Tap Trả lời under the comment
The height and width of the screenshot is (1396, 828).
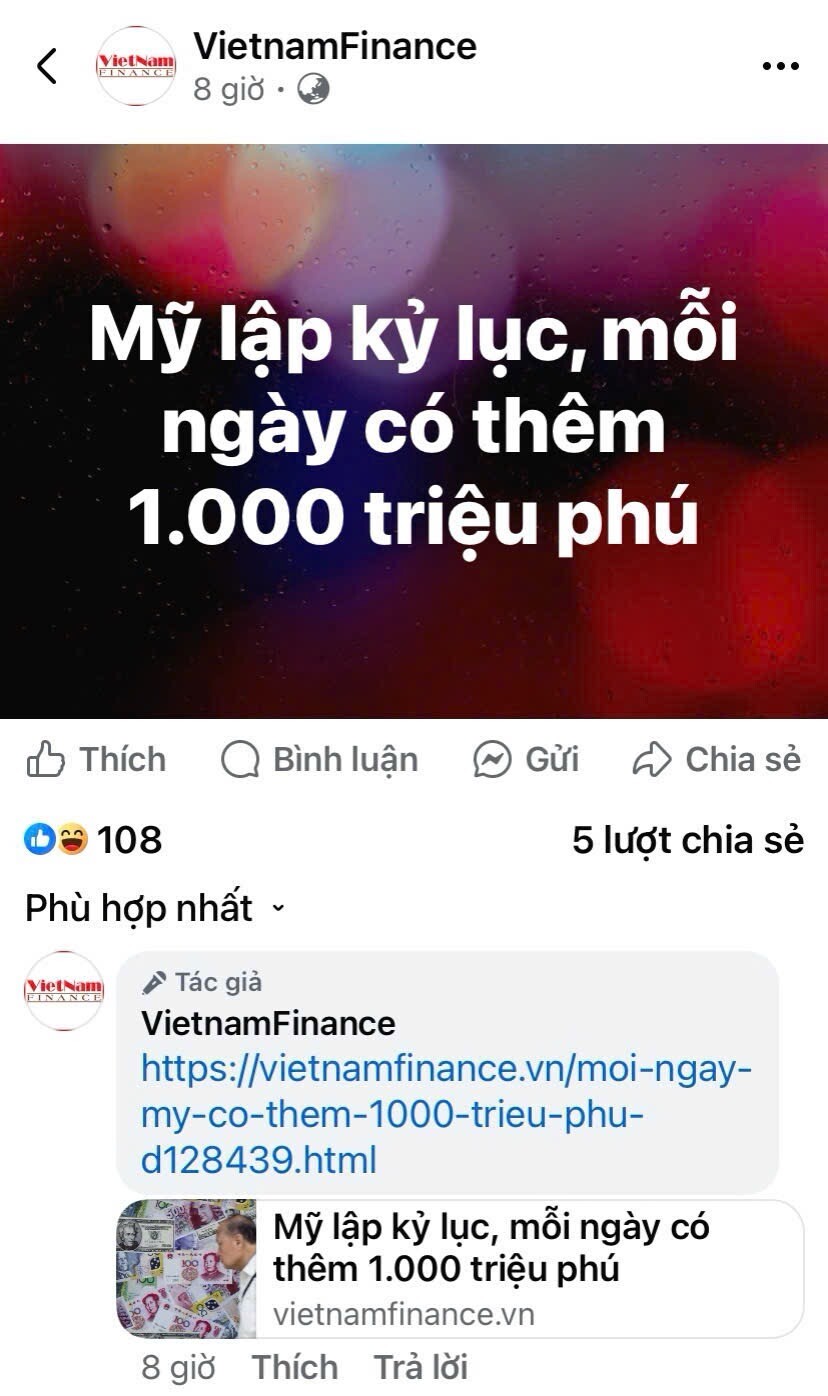coord(420,1367)
